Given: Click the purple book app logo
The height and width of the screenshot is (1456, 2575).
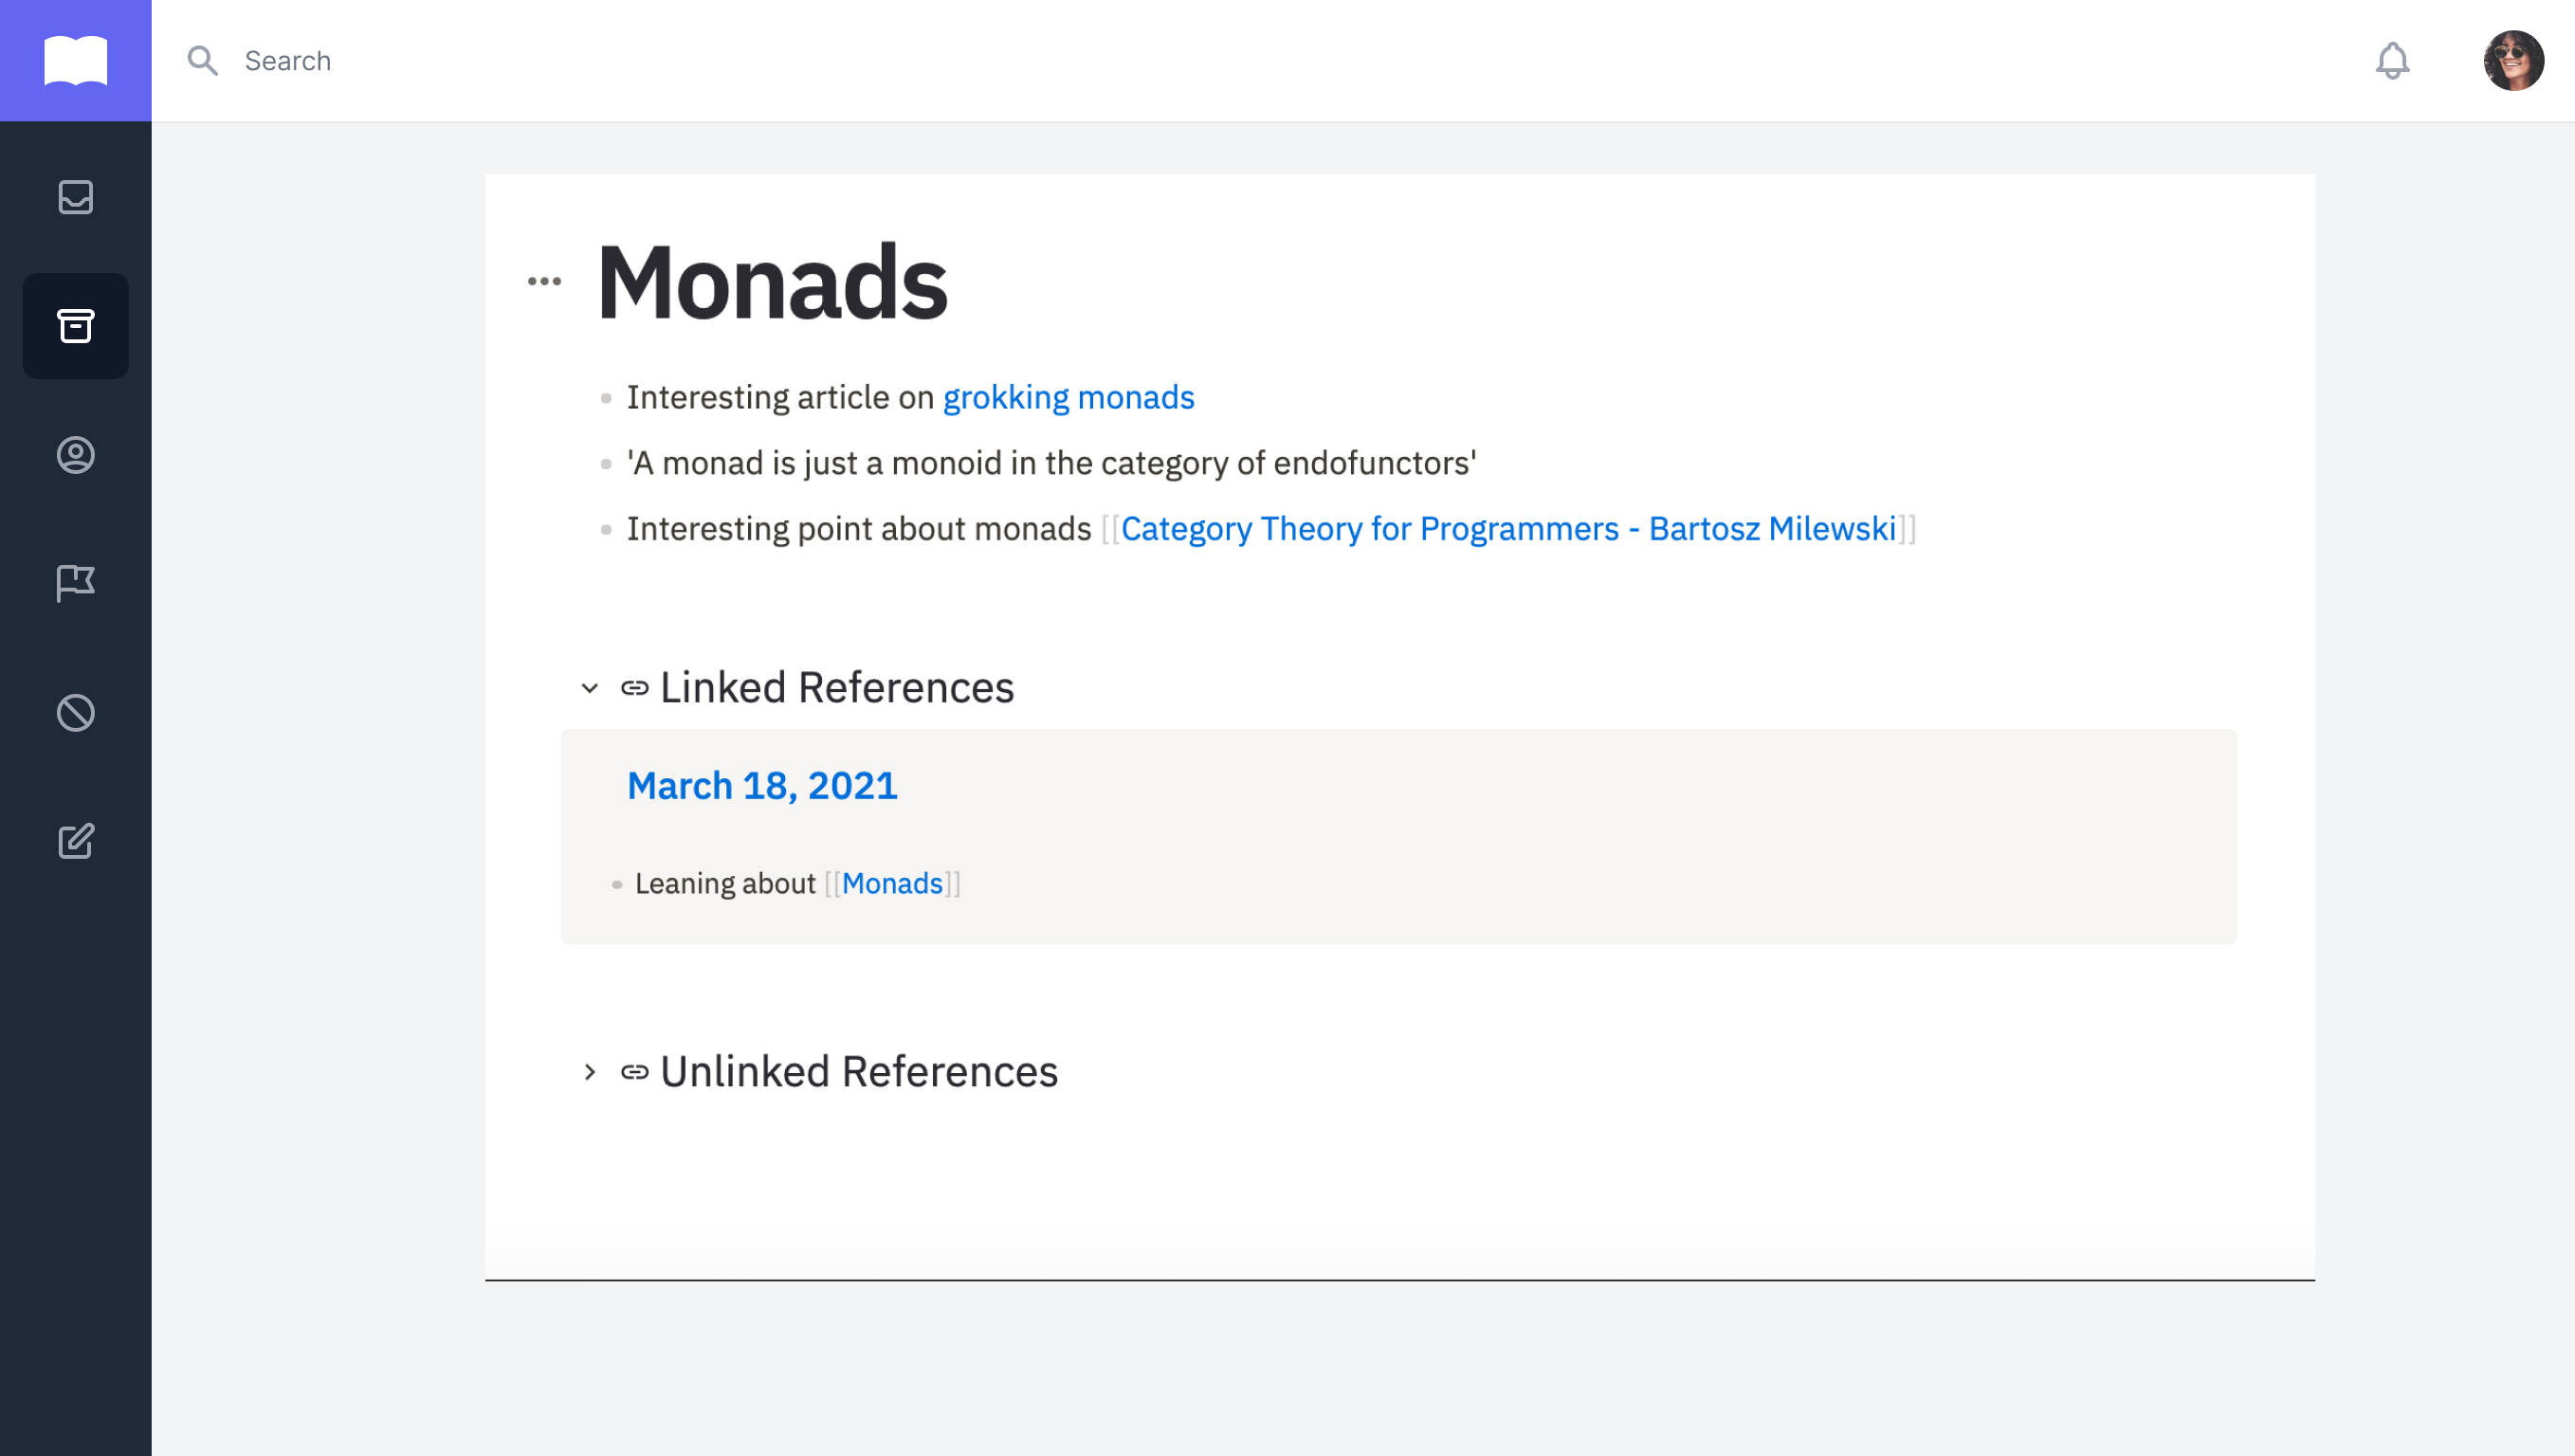Looking at the screenshot, I should point(75,60).
